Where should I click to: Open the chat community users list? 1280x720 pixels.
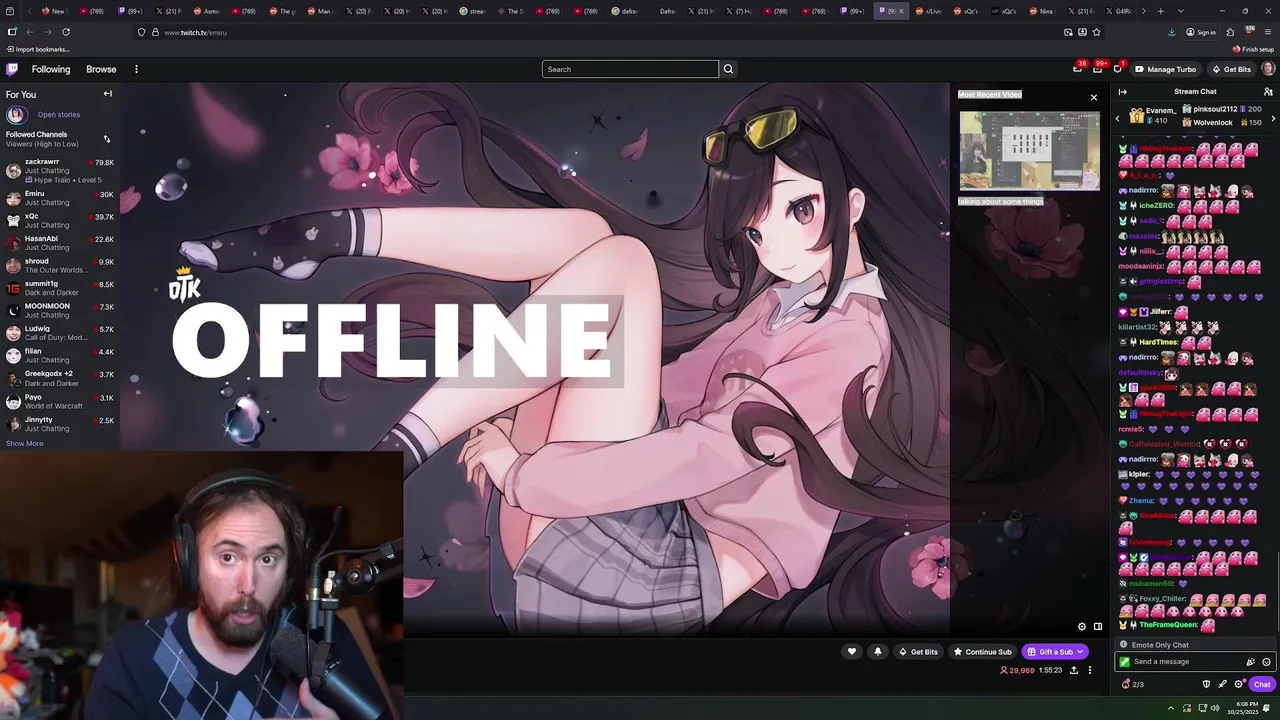(1268, 91)
